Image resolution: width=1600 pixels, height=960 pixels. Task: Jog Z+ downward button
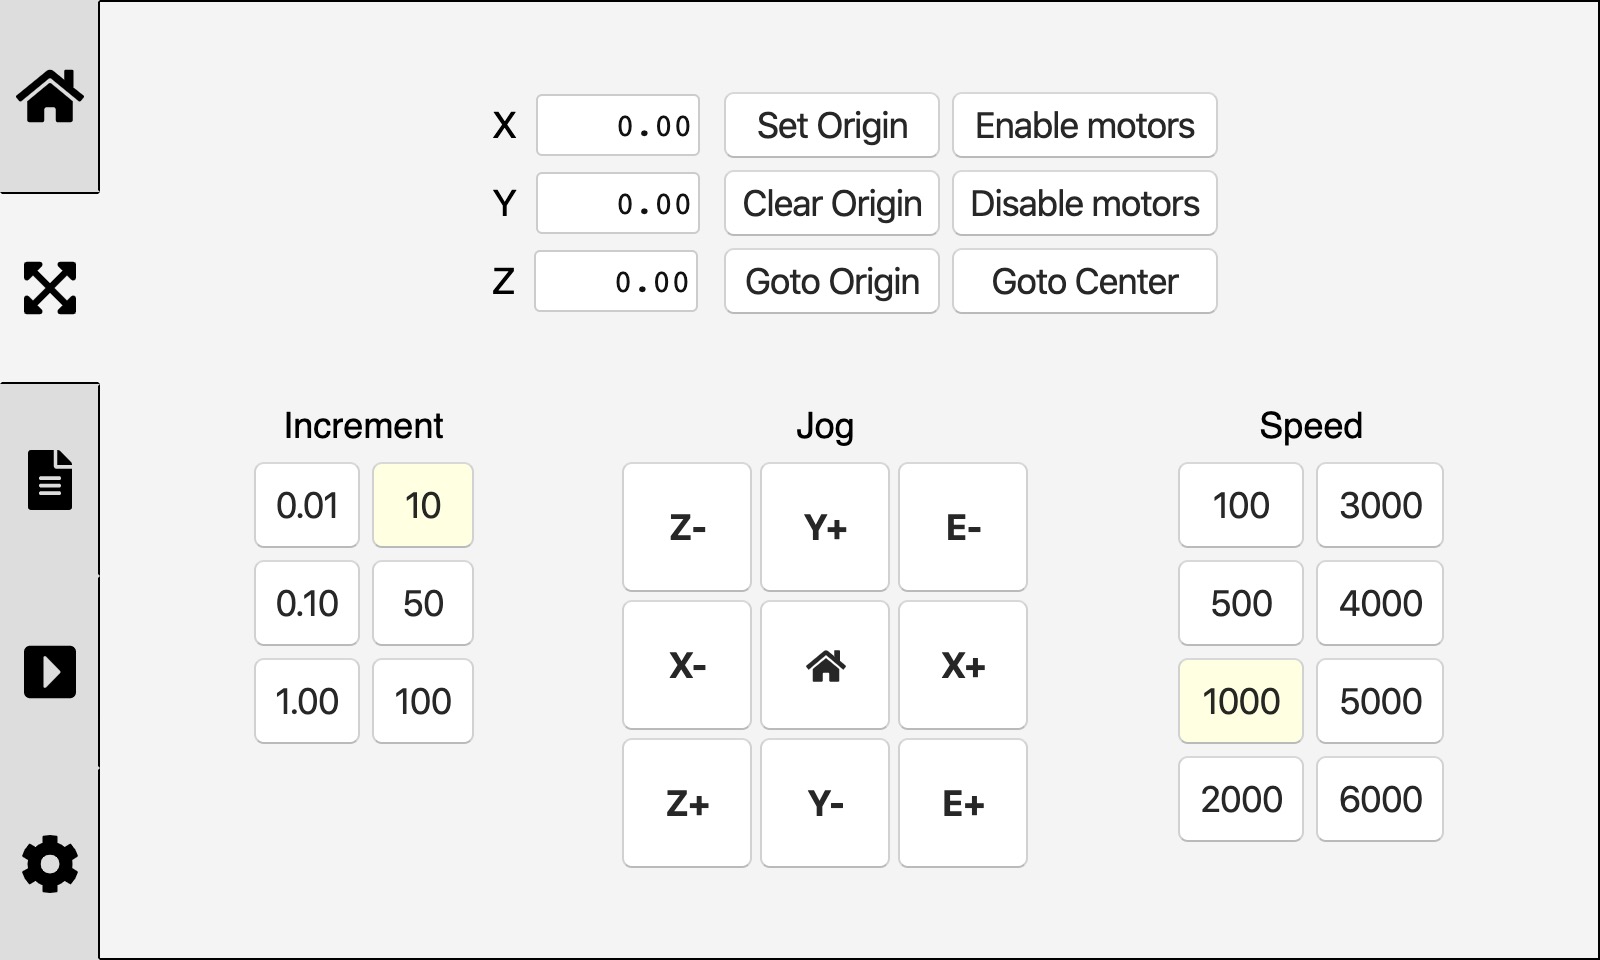point(687,803)
